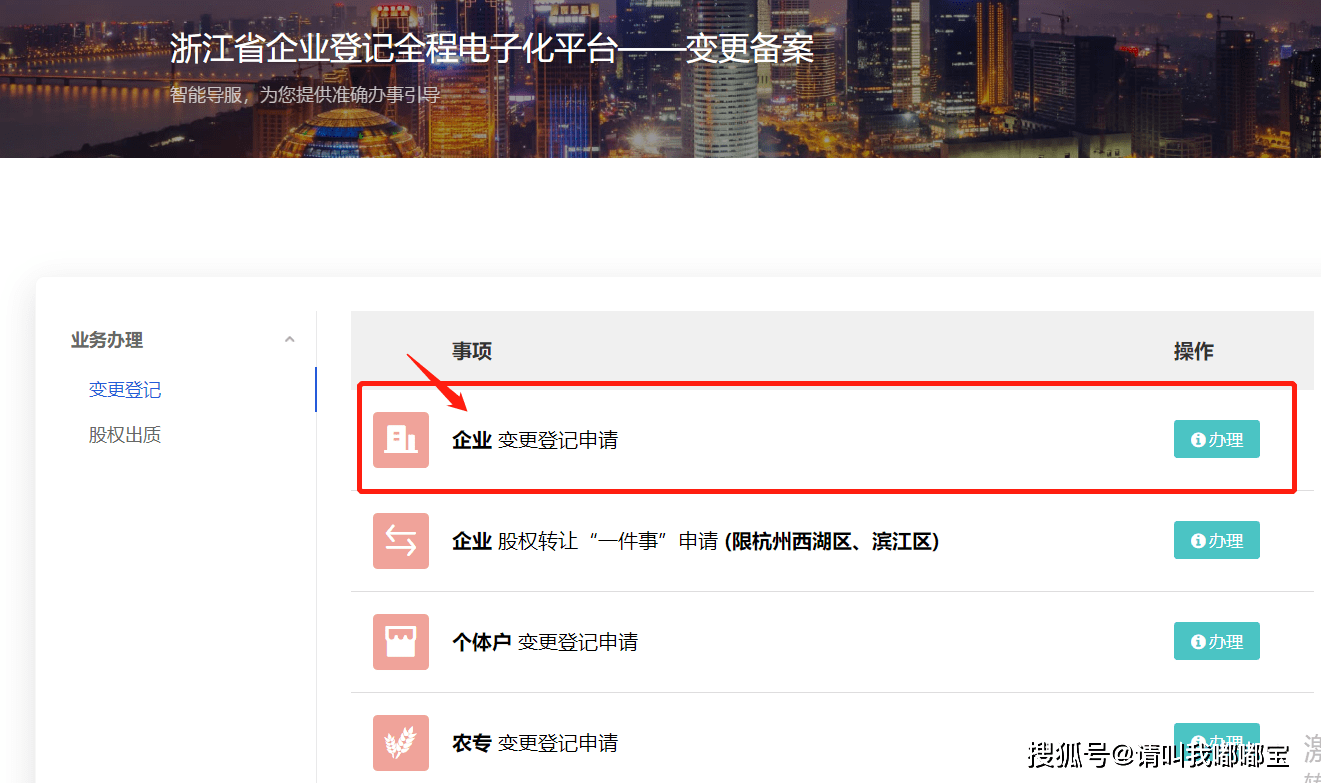Click the 浙江省企业登记全程电子化平台 page title
The image size is (1321, 783).
491,49
